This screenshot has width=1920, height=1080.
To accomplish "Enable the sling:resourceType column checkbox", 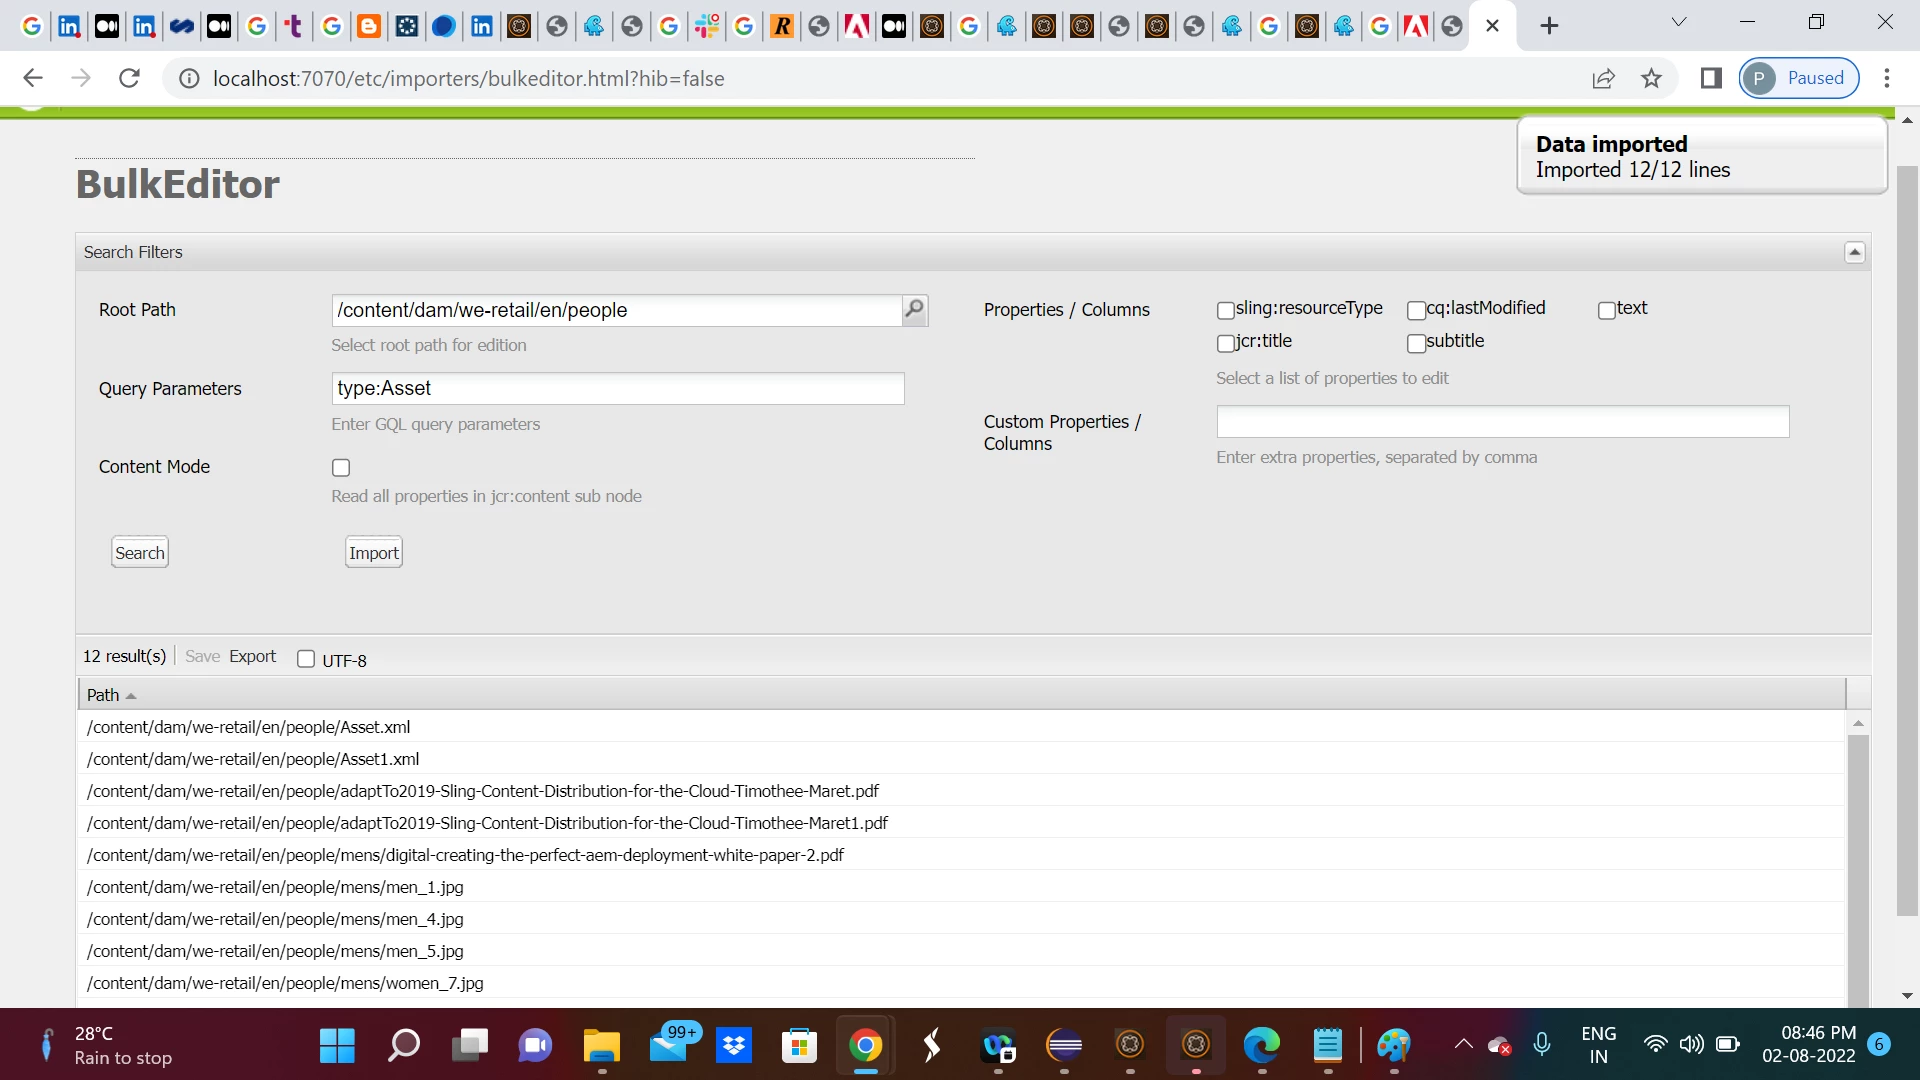I will pos(1225,311).
